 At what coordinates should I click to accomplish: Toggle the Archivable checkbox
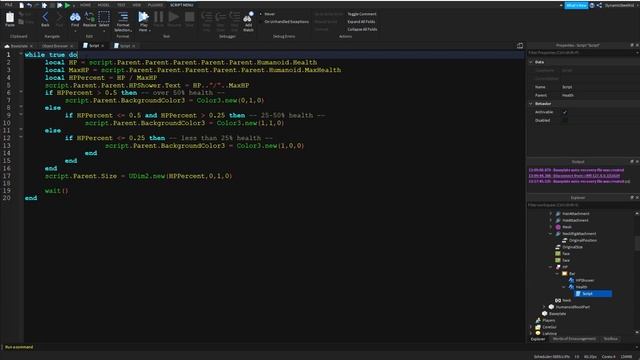[565, 112]
